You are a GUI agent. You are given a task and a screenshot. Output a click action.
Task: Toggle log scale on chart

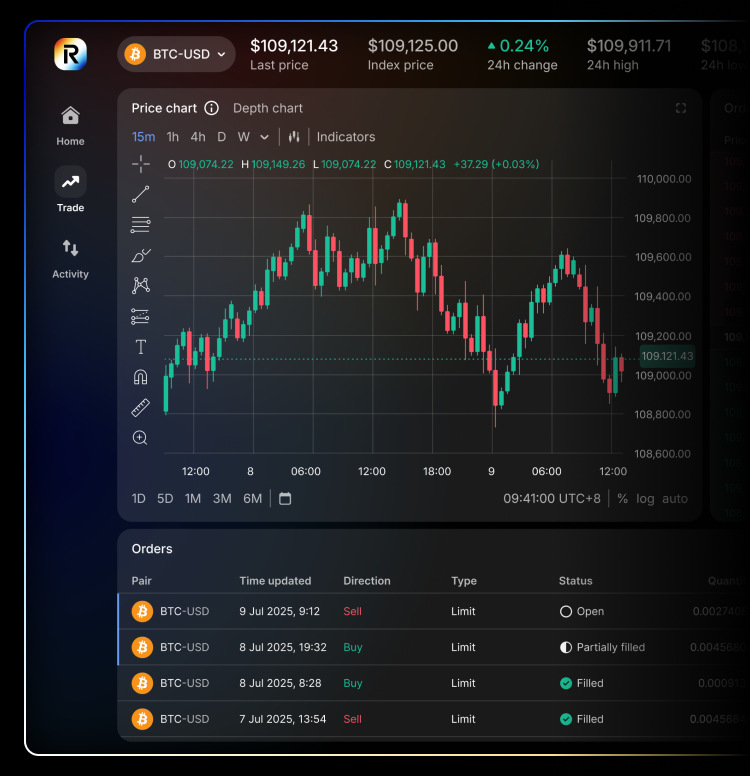(x=645, y=499)
